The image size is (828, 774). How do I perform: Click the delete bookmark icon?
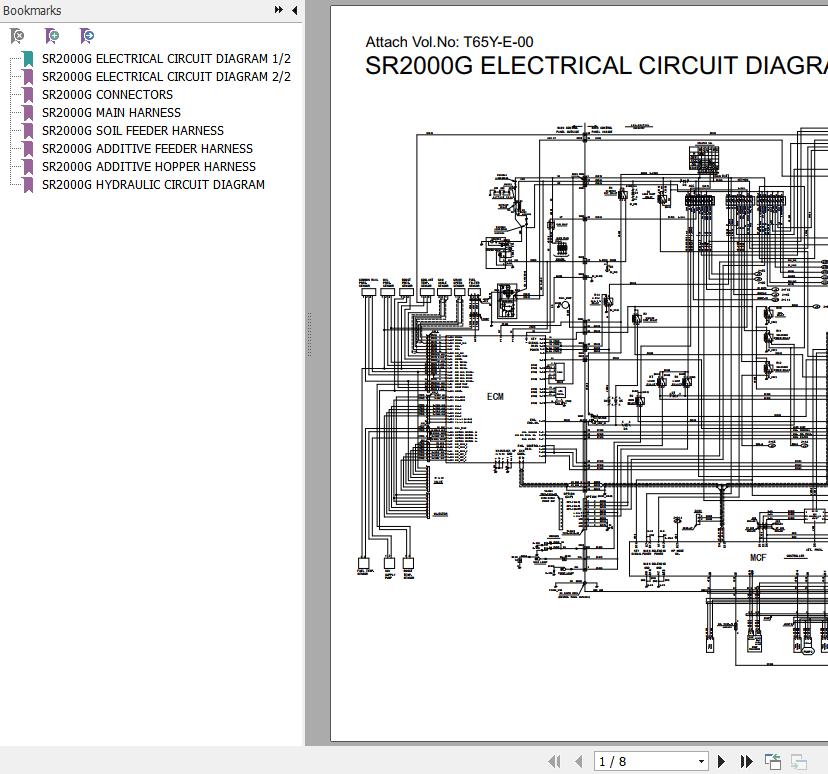click(17, 36)
